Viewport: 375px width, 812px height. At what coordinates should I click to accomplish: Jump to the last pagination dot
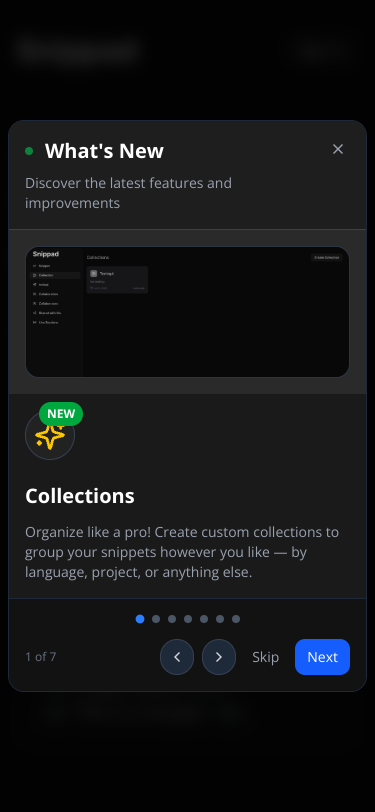(x=236, y=619)
